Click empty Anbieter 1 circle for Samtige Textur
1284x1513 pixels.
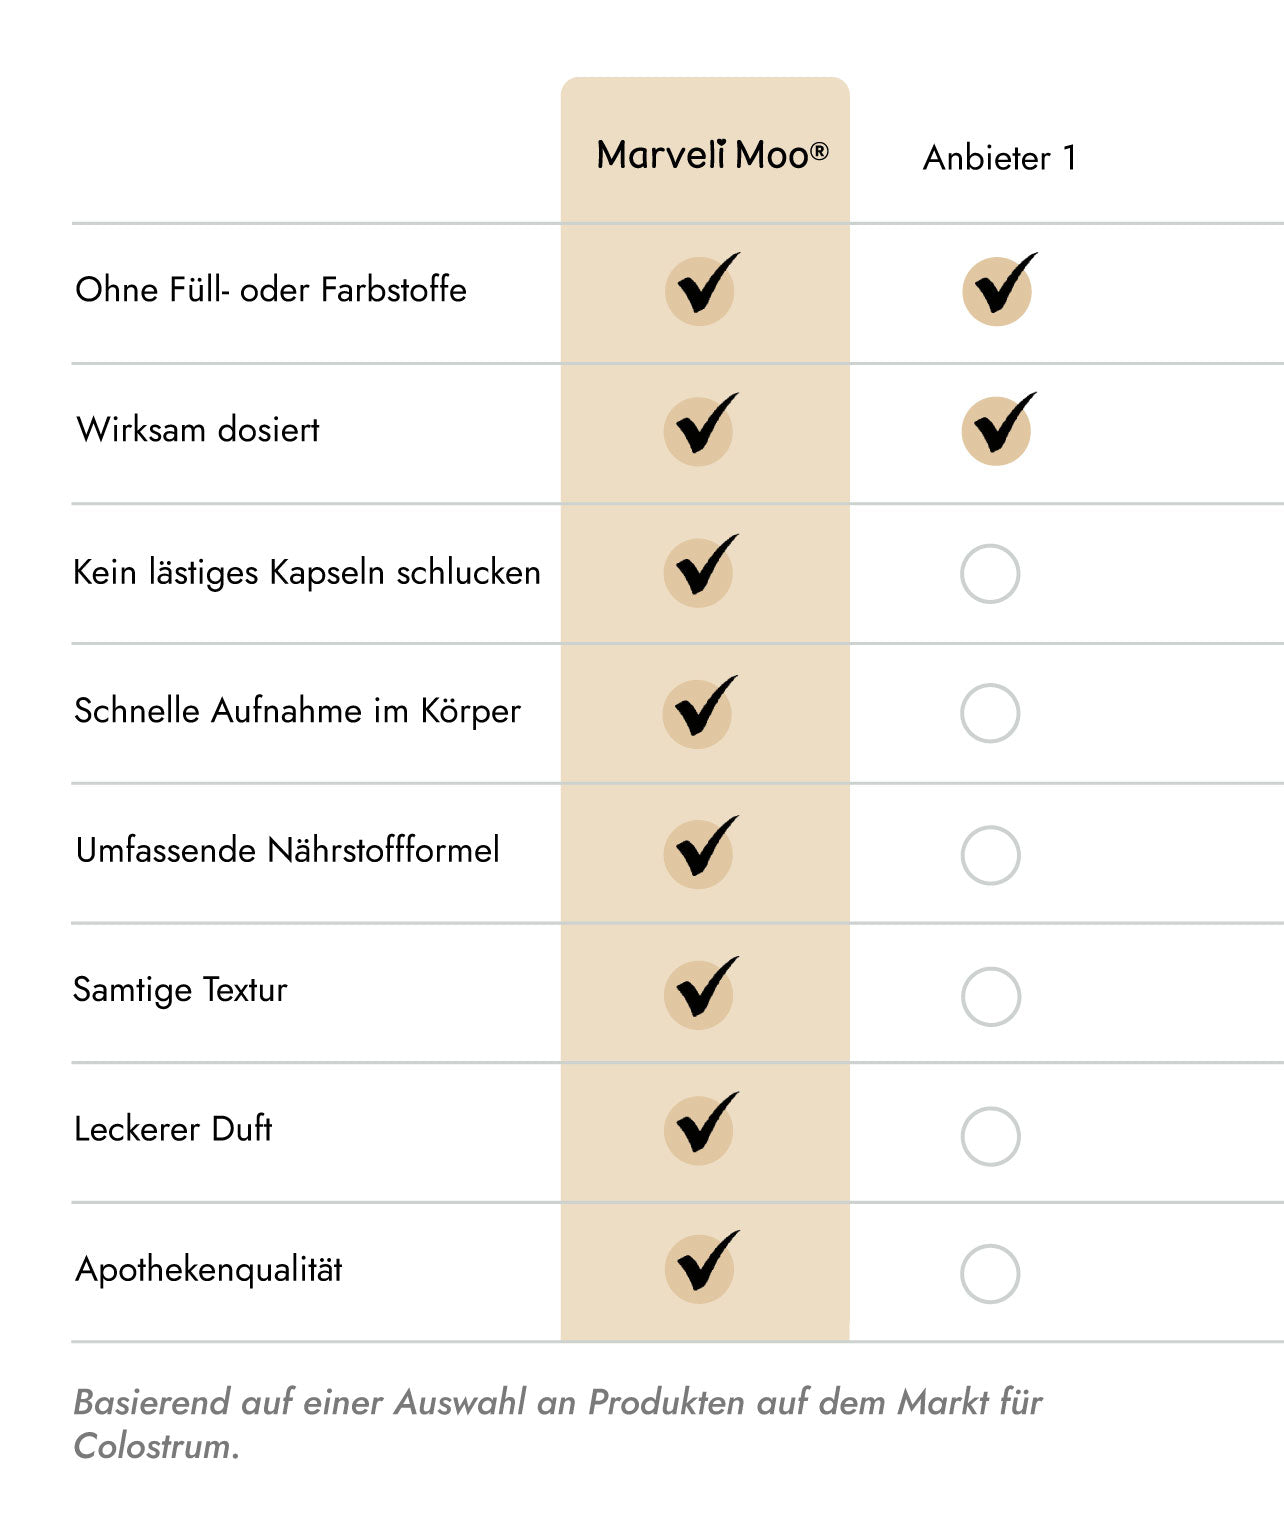[x=990, y=996]
